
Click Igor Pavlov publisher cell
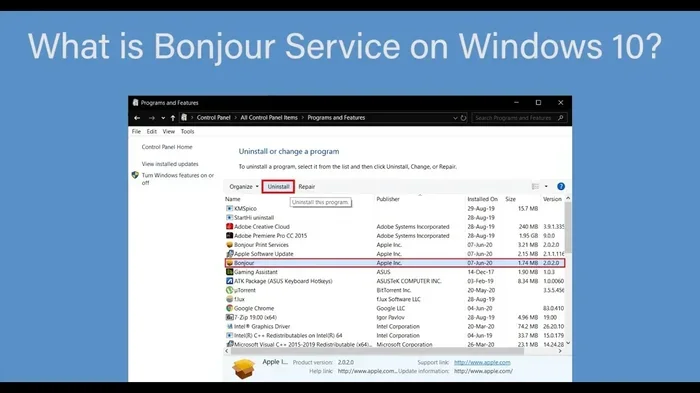coord(390,317)
